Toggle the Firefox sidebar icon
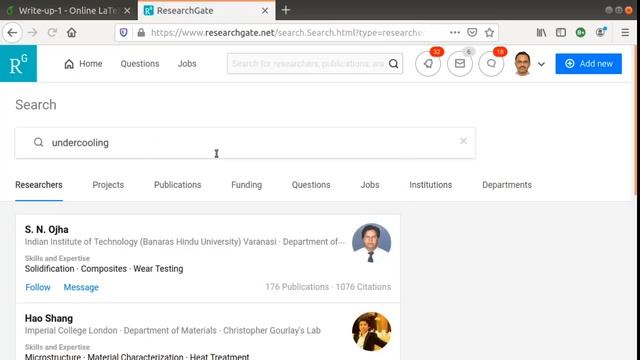Viewport: 640px width, 360px height. 561,33
